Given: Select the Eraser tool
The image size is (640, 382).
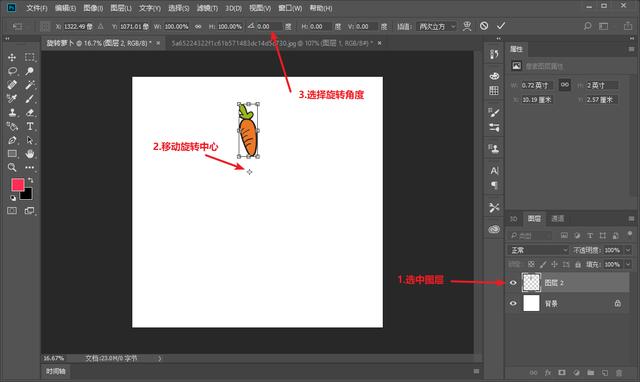Looking at the screenshot, I should (x=29, y=113).
